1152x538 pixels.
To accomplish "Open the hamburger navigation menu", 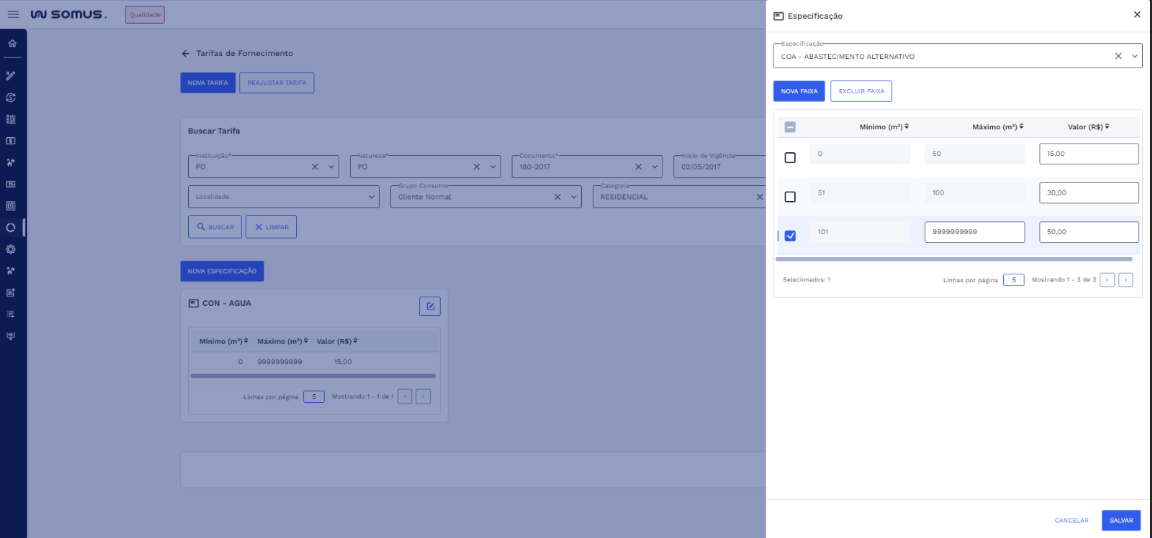I will [x=13, y=15].
